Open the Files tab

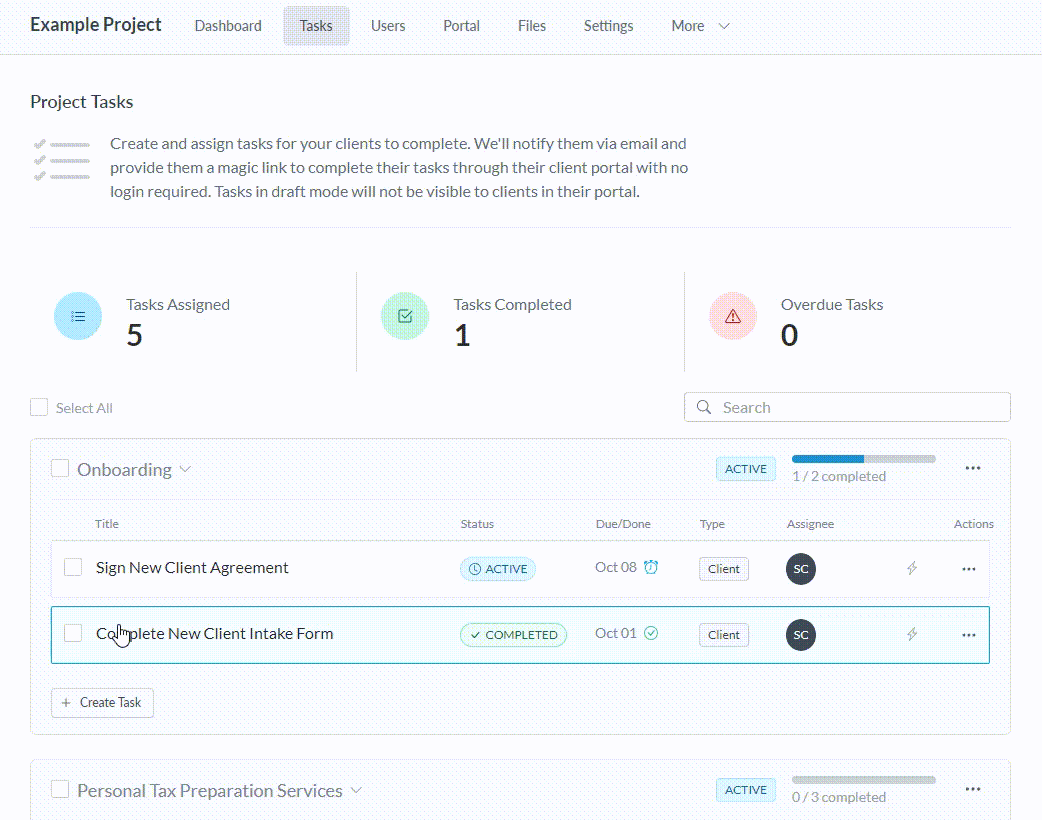[x=532, y=26]
